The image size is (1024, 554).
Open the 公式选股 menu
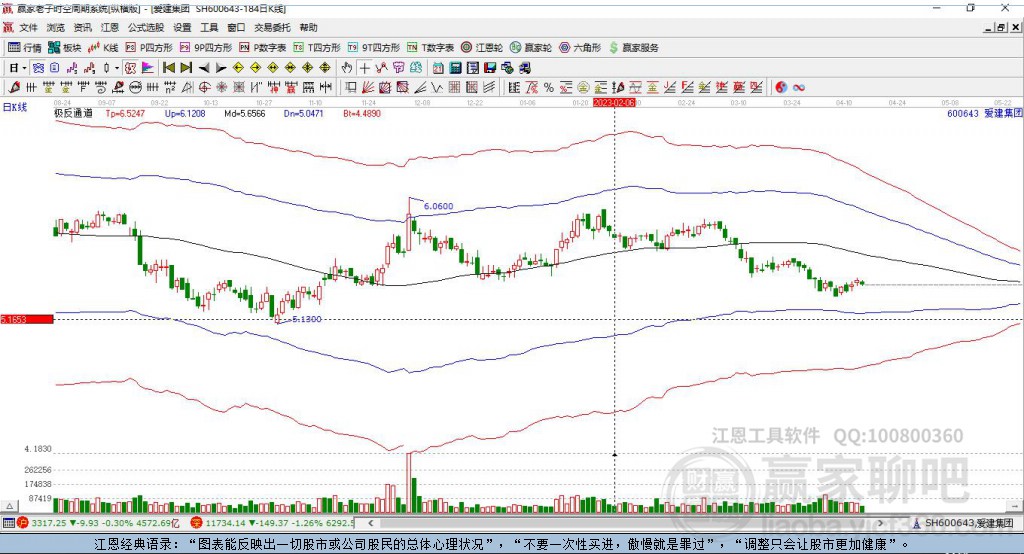(x=146, y=27)
